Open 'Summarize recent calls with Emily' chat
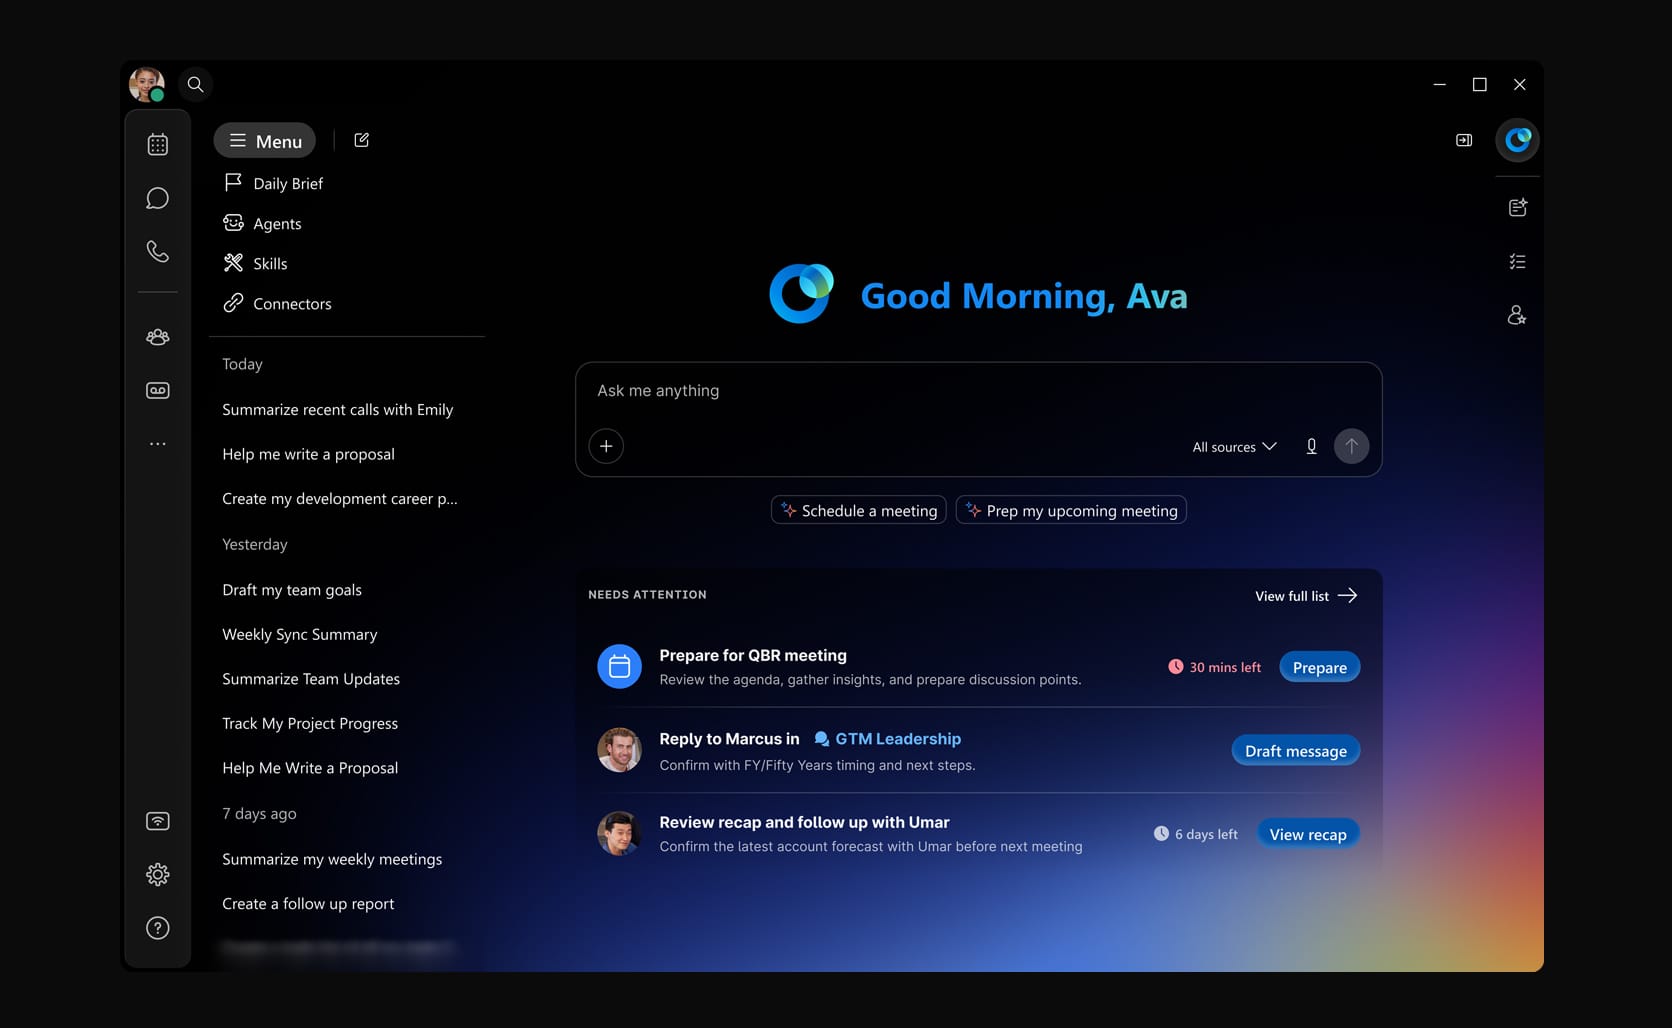Viewport: 1672px width, 1028px height. point(338,409)
